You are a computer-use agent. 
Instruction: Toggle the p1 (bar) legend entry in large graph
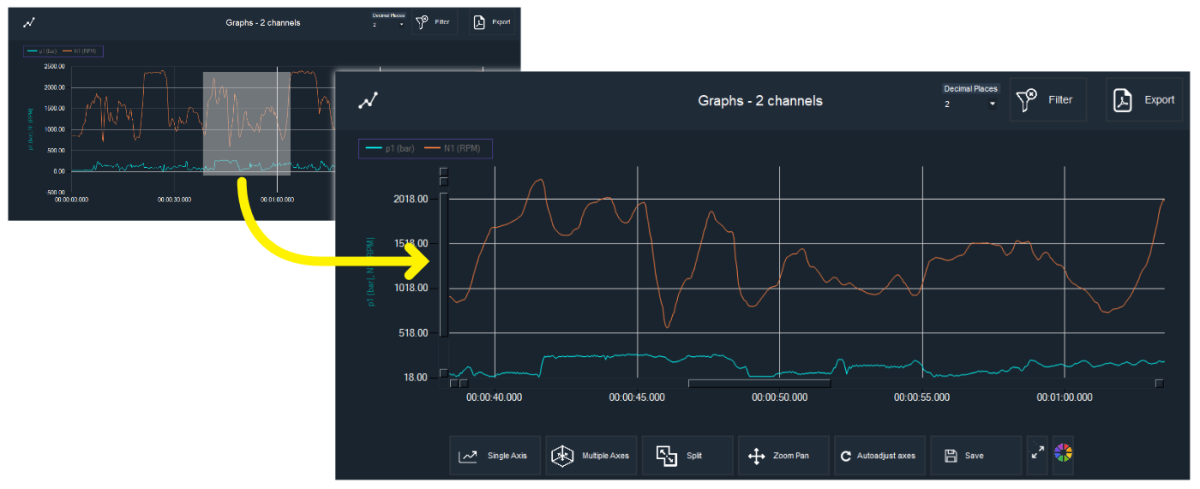coord(391,149)
